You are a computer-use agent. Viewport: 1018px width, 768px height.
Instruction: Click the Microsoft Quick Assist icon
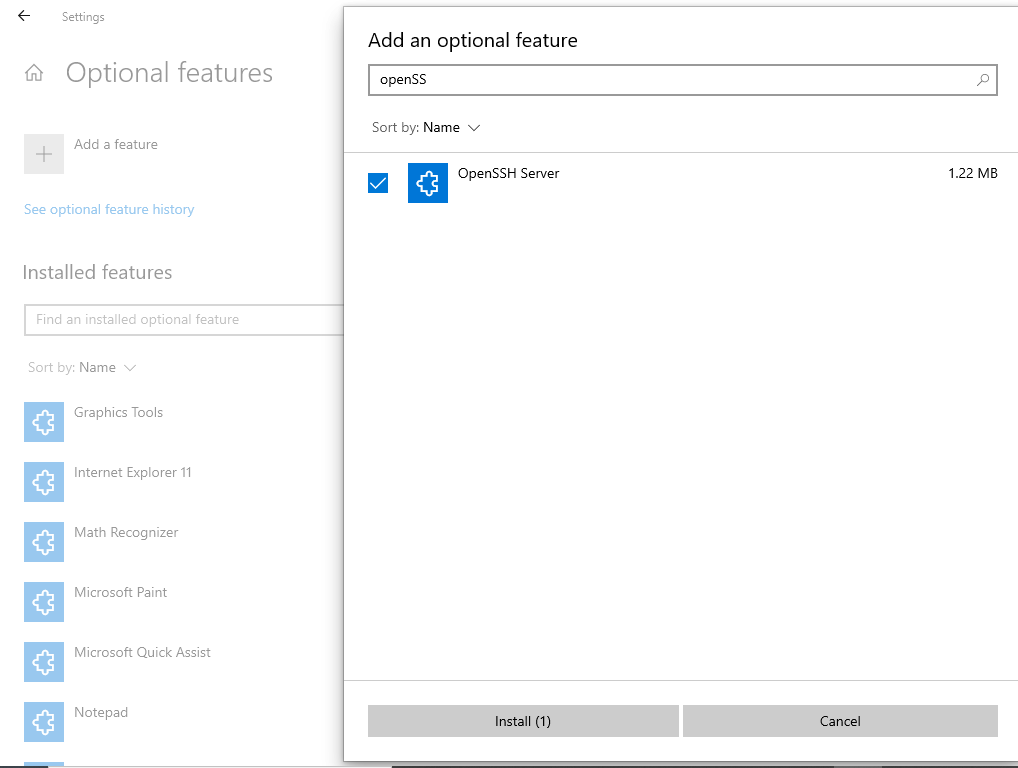[x=44, y=662]
